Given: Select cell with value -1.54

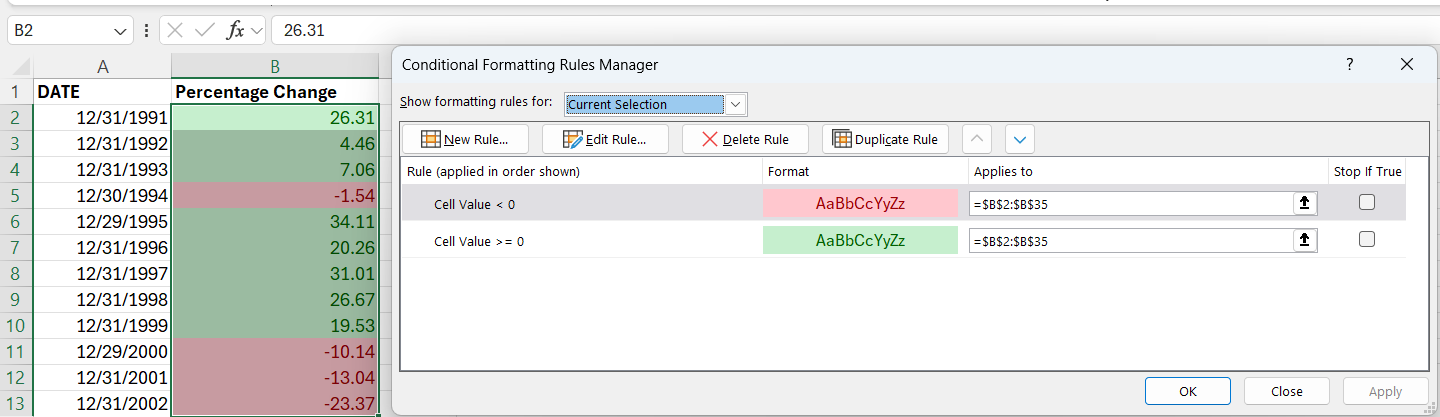Looking at the screenshot, I should [x=275, y=196].
